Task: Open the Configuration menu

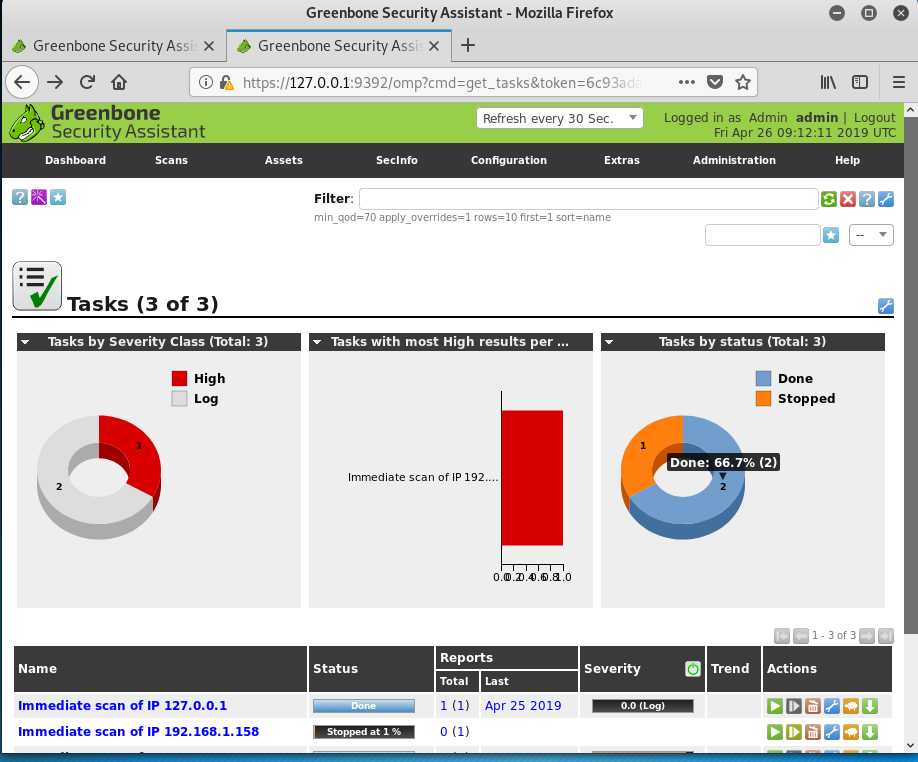Action: (509, 160)
